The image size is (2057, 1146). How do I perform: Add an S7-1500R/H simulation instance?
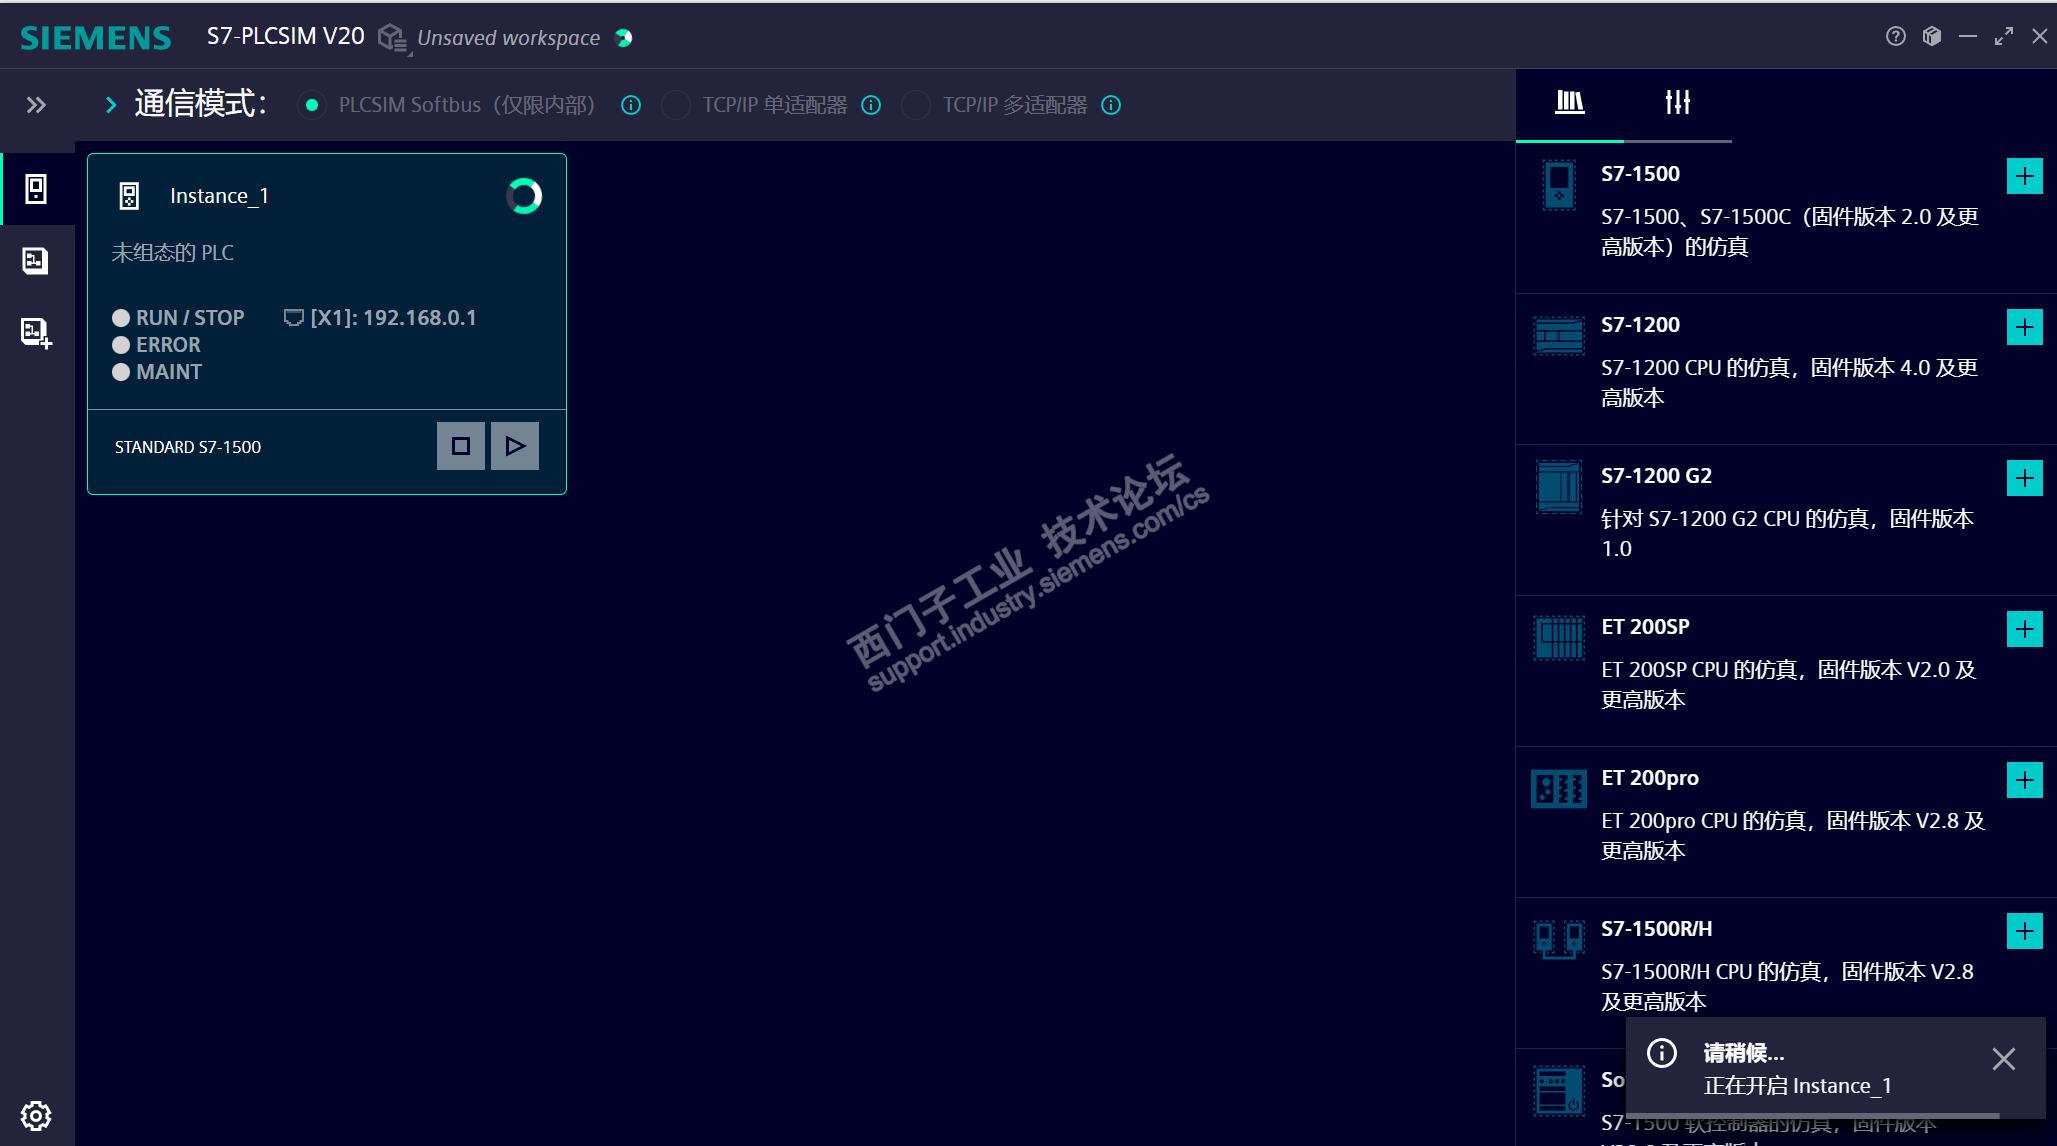[x=2024, y=931]
